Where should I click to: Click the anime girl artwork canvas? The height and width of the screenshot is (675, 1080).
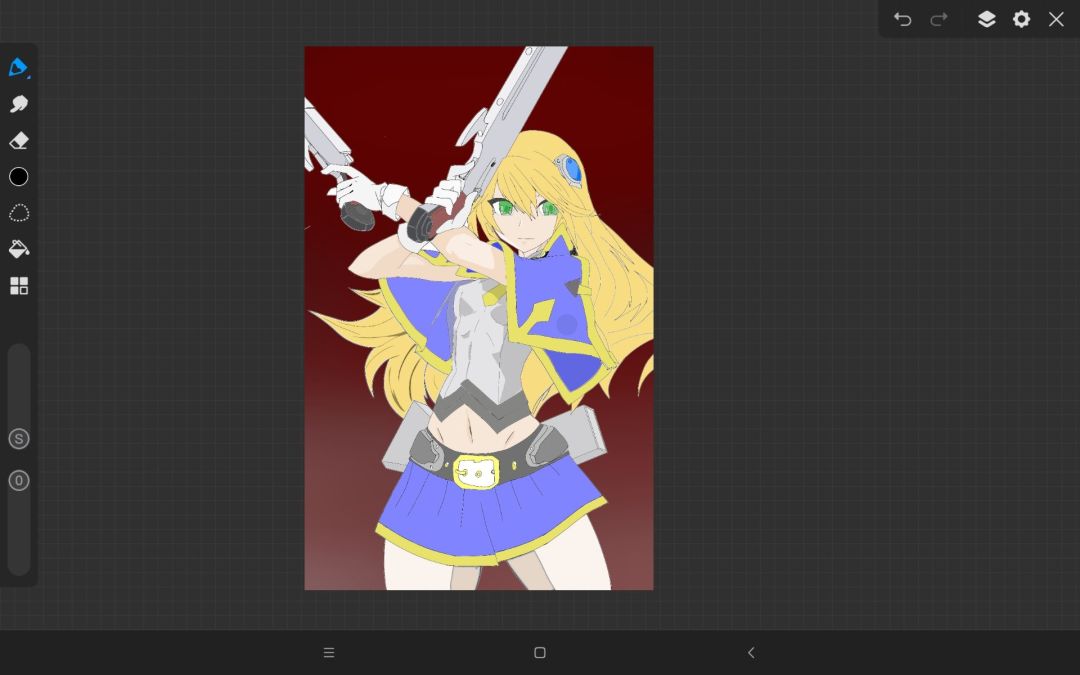[x=479, y=318]
